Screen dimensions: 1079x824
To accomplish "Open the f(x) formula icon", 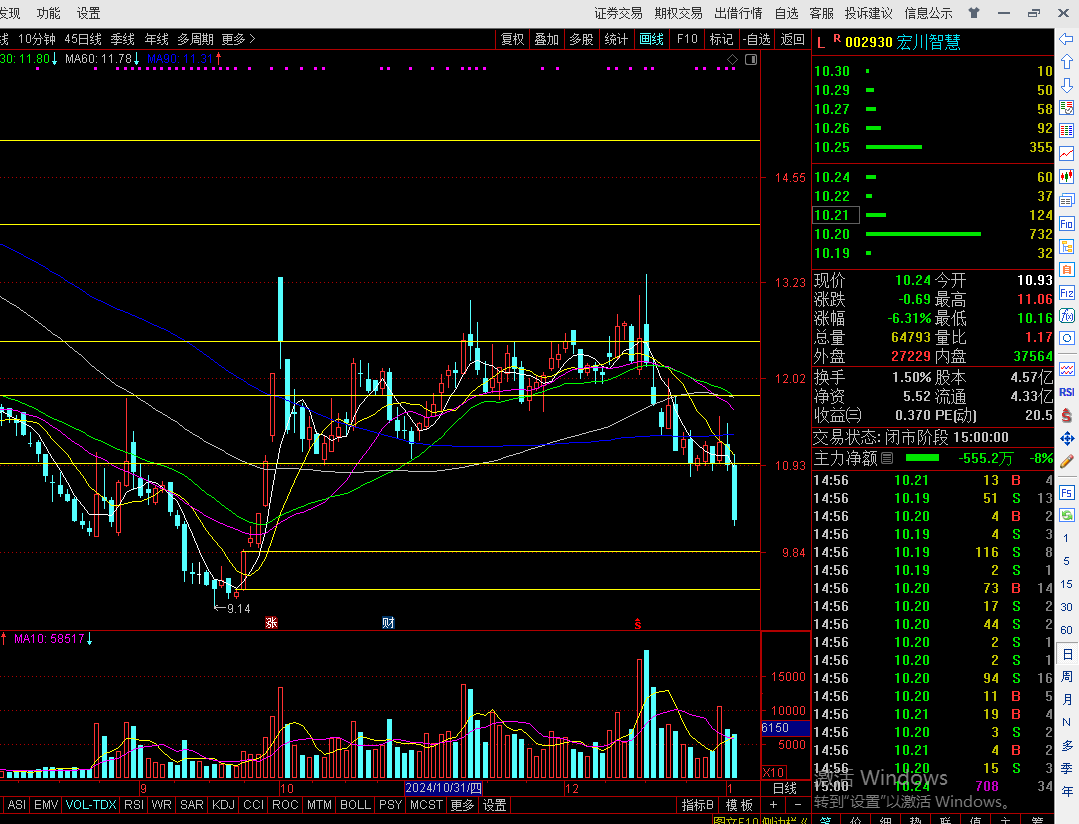I will pyautogui.click(x=1067, y=316).
